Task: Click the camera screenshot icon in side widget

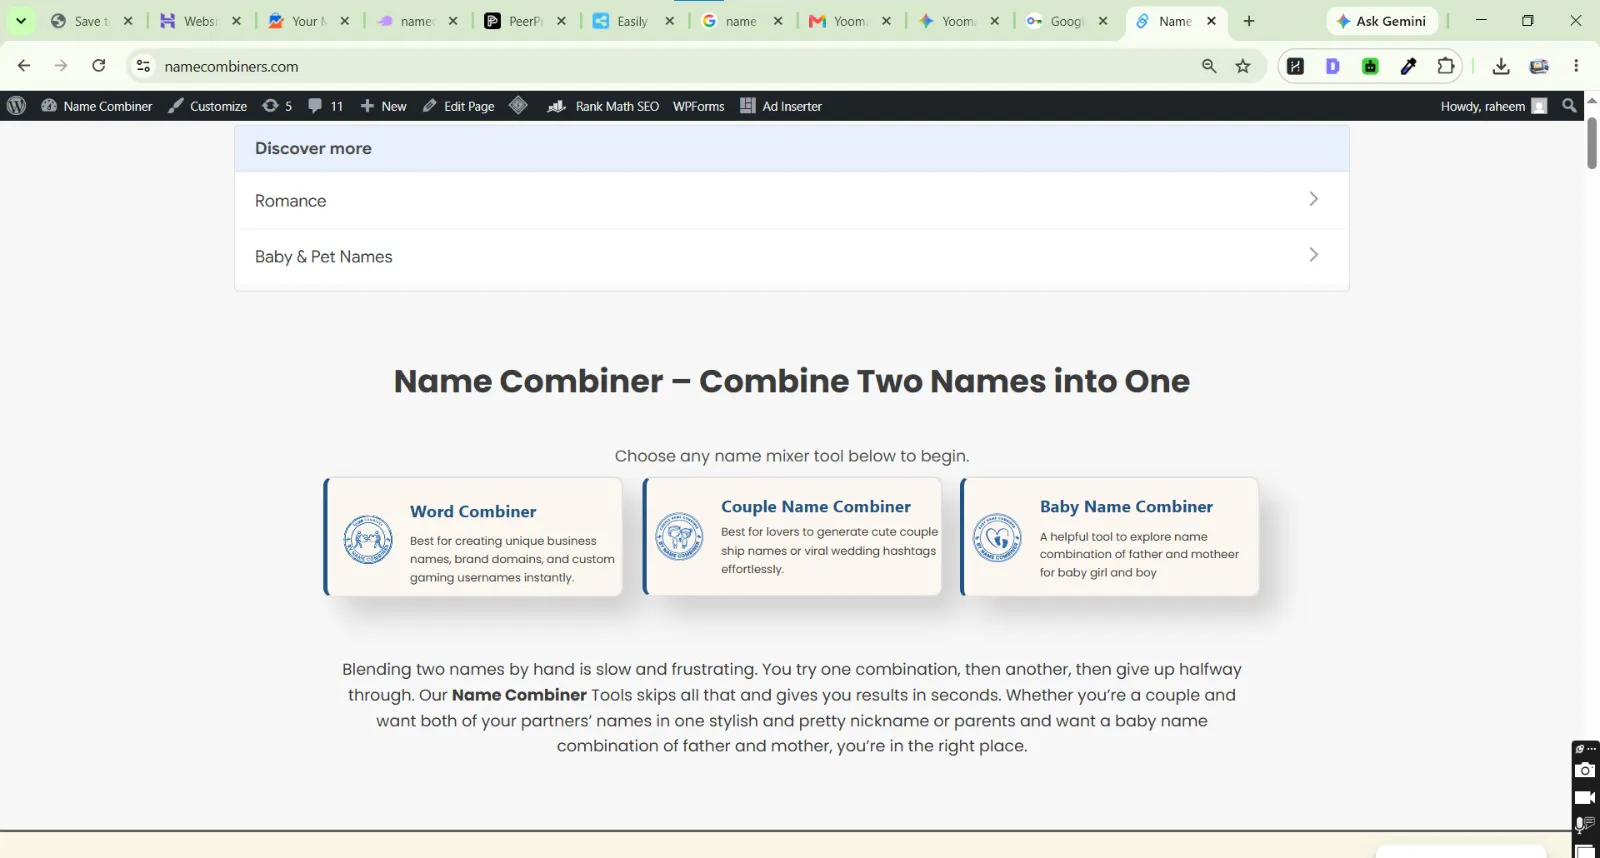Action: pyautogui.click(x=1585, y=770)
